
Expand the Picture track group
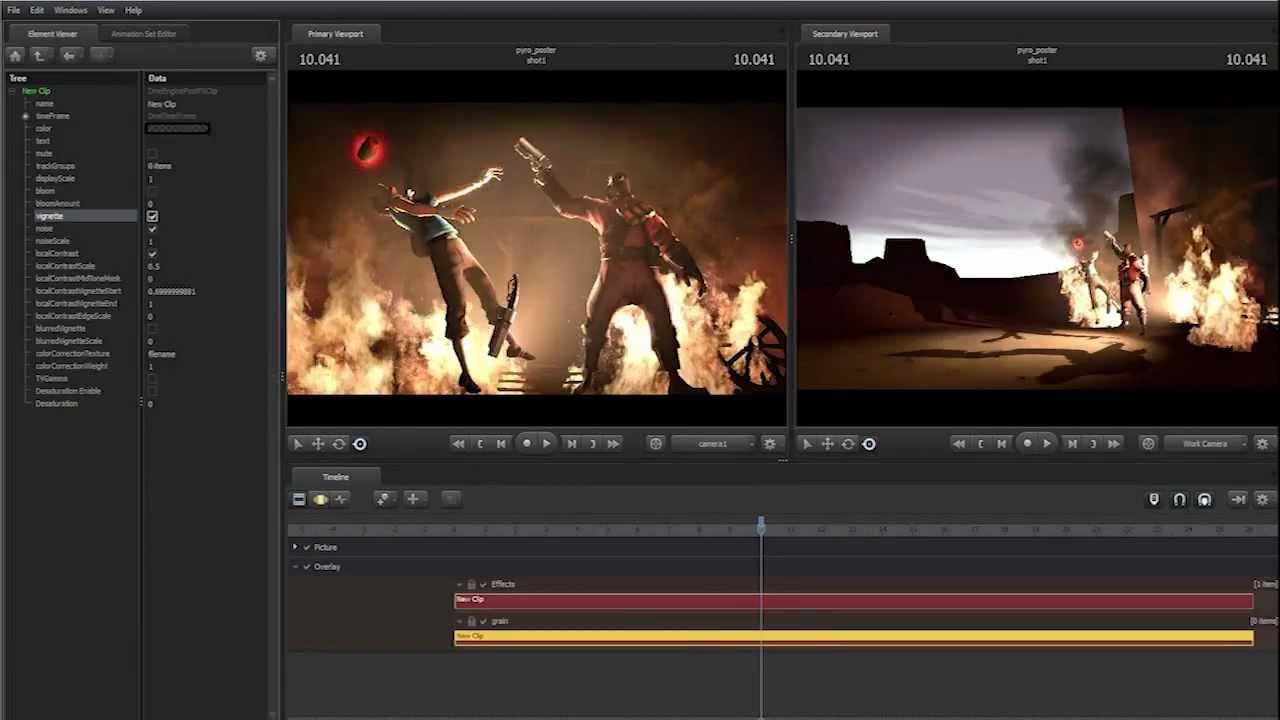295,548
